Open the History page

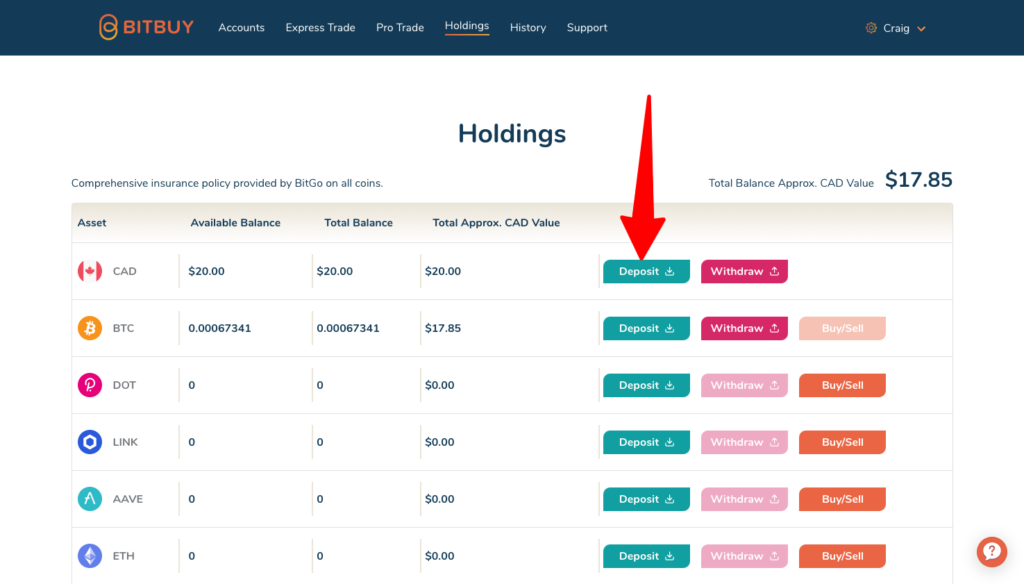click(528, 27)
